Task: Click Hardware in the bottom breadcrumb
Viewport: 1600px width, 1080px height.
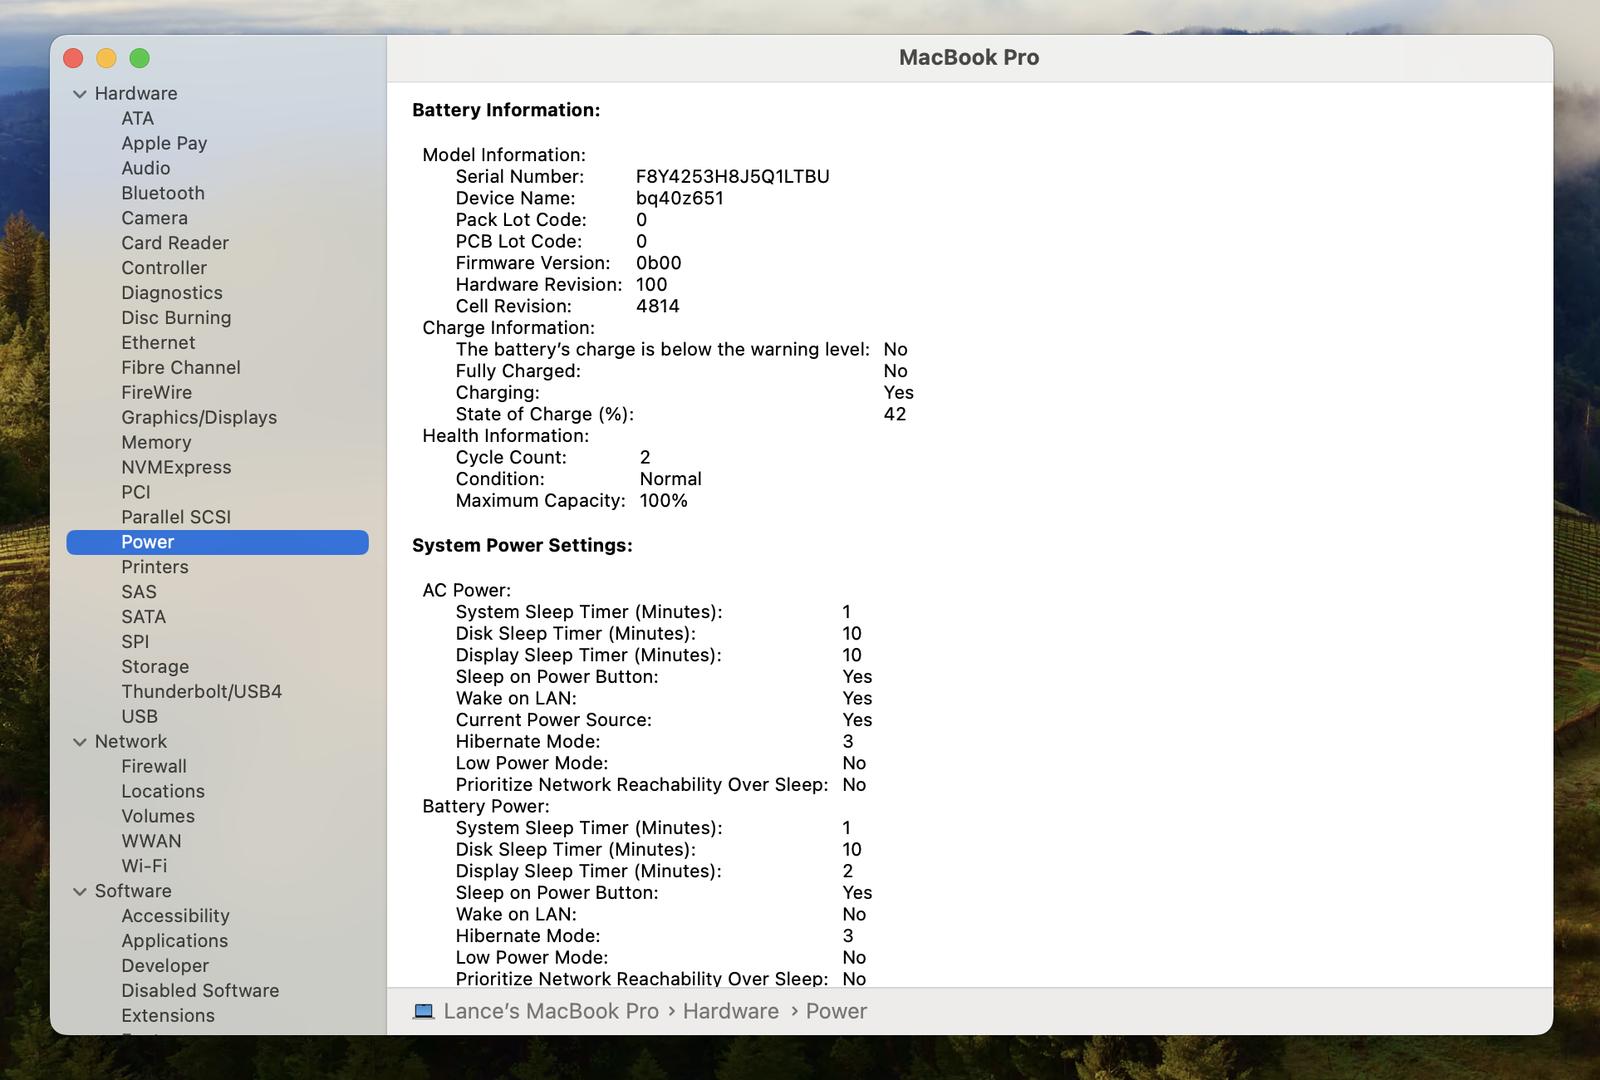Action: [x=730, y=1011]
